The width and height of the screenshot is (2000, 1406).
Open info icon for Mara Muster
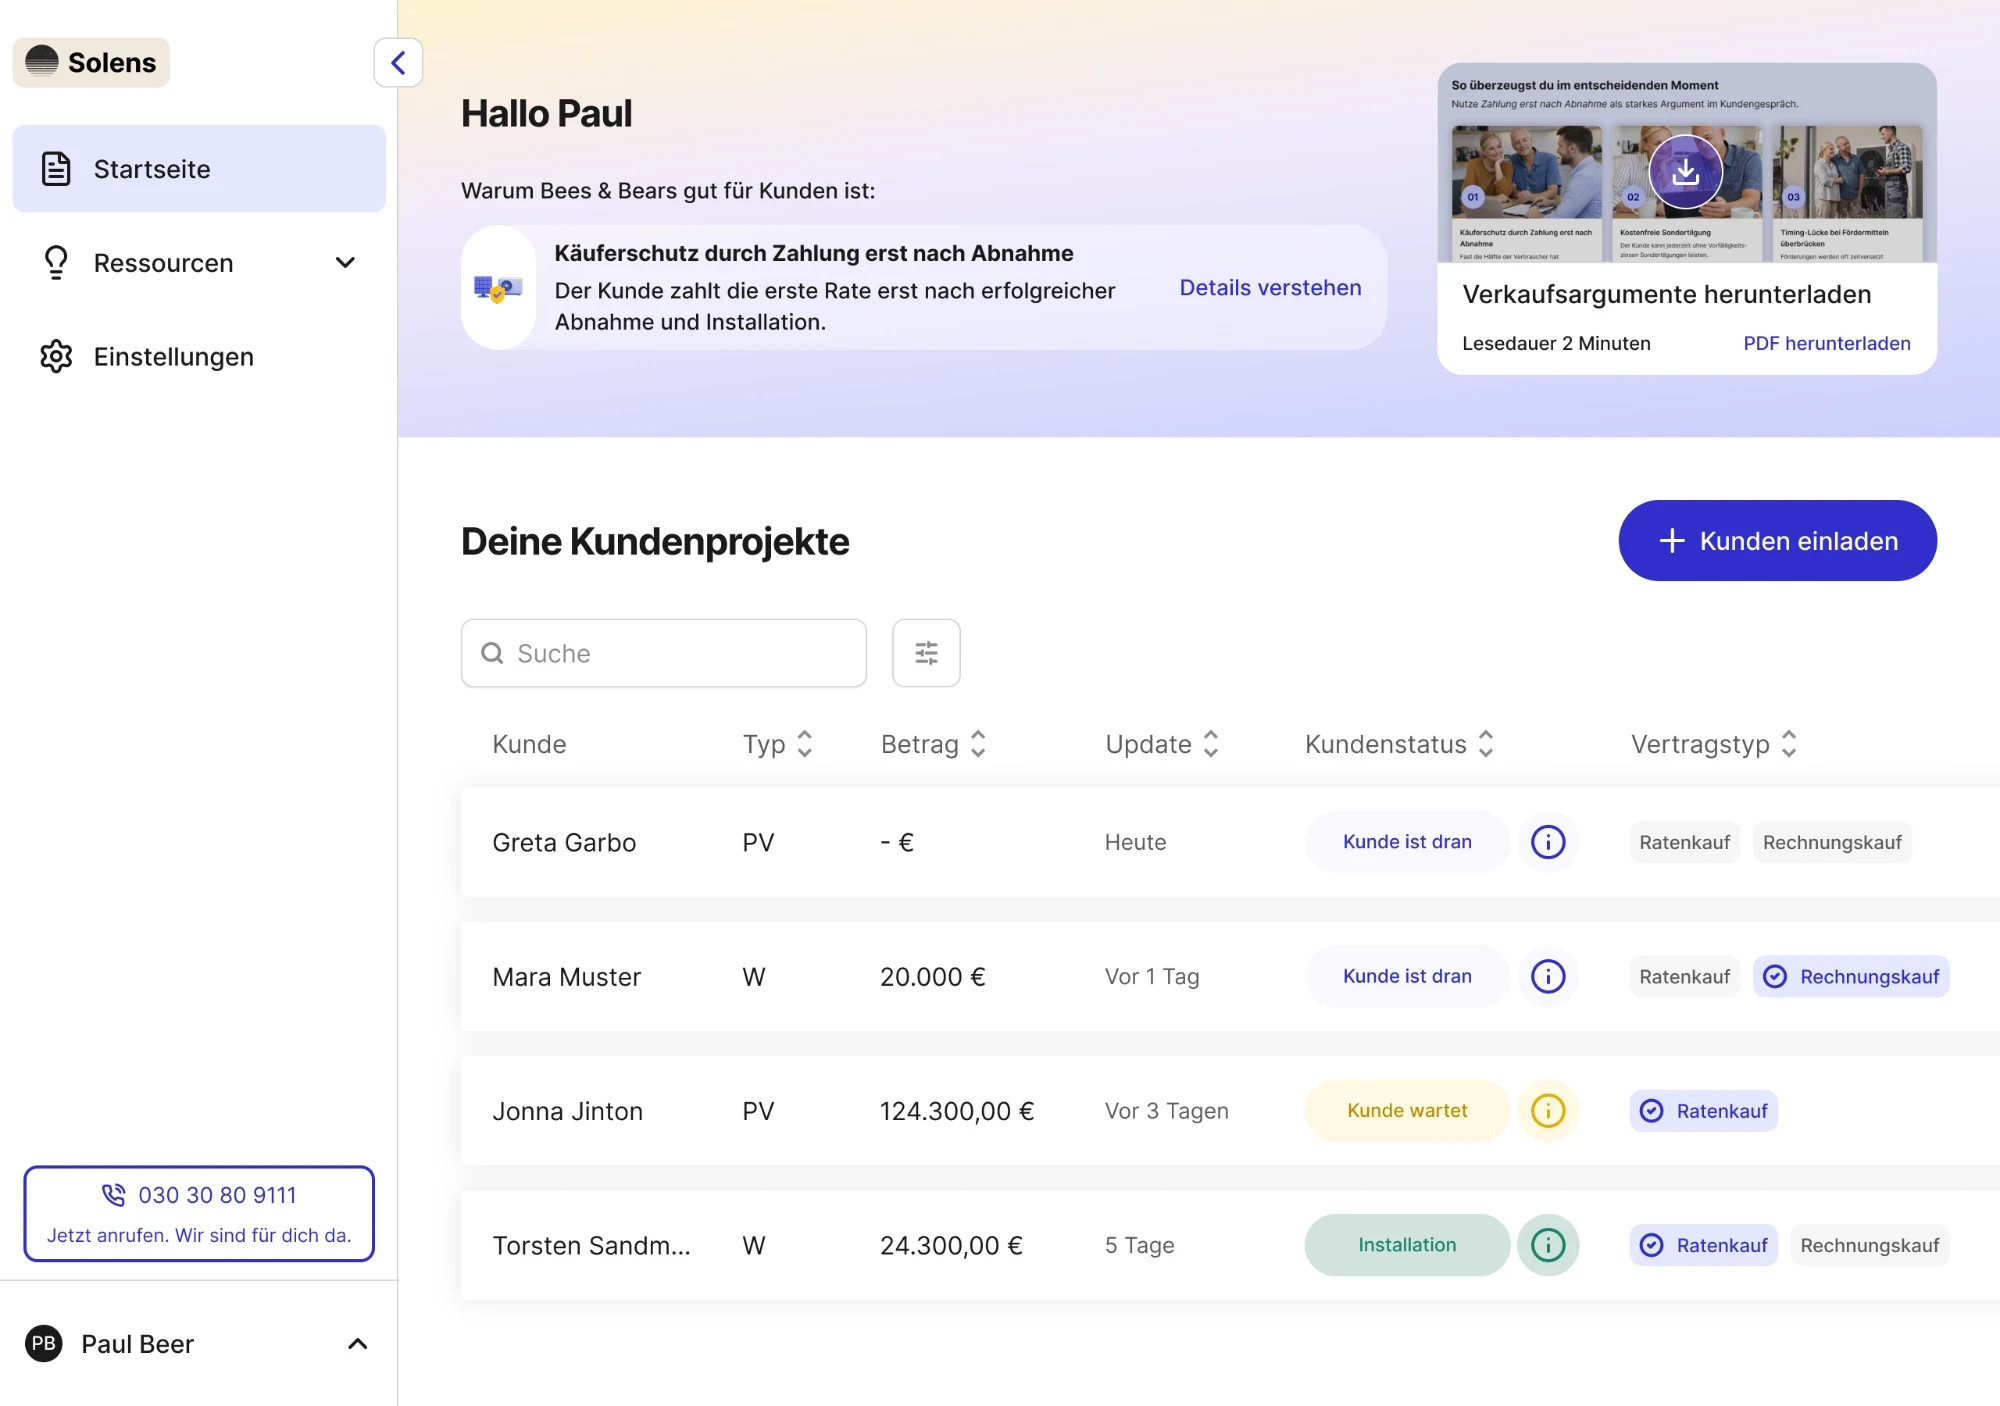pos(1548,976)
